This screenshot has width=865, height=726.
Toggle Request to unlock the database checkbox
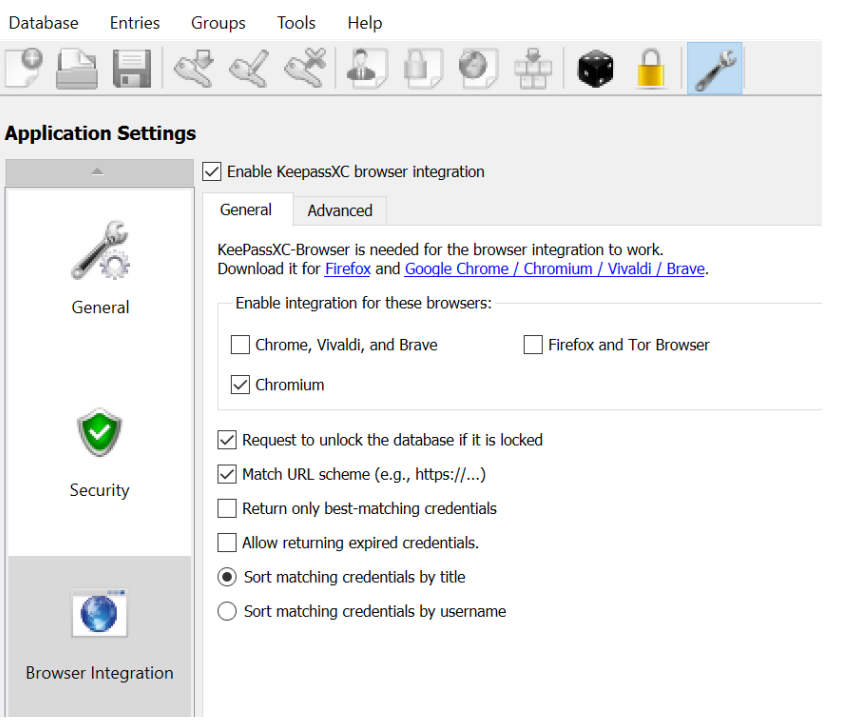(x=227, y=440)
